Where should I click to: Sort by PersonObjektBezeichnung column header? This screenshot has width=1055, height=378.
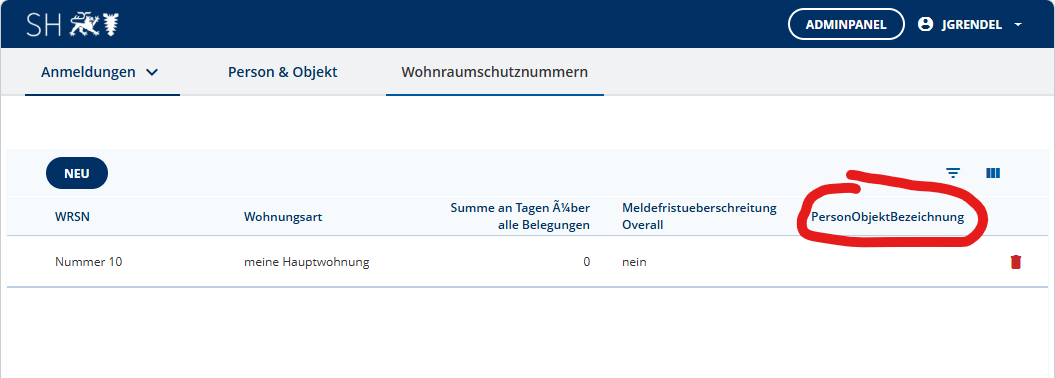coord(887,217)
